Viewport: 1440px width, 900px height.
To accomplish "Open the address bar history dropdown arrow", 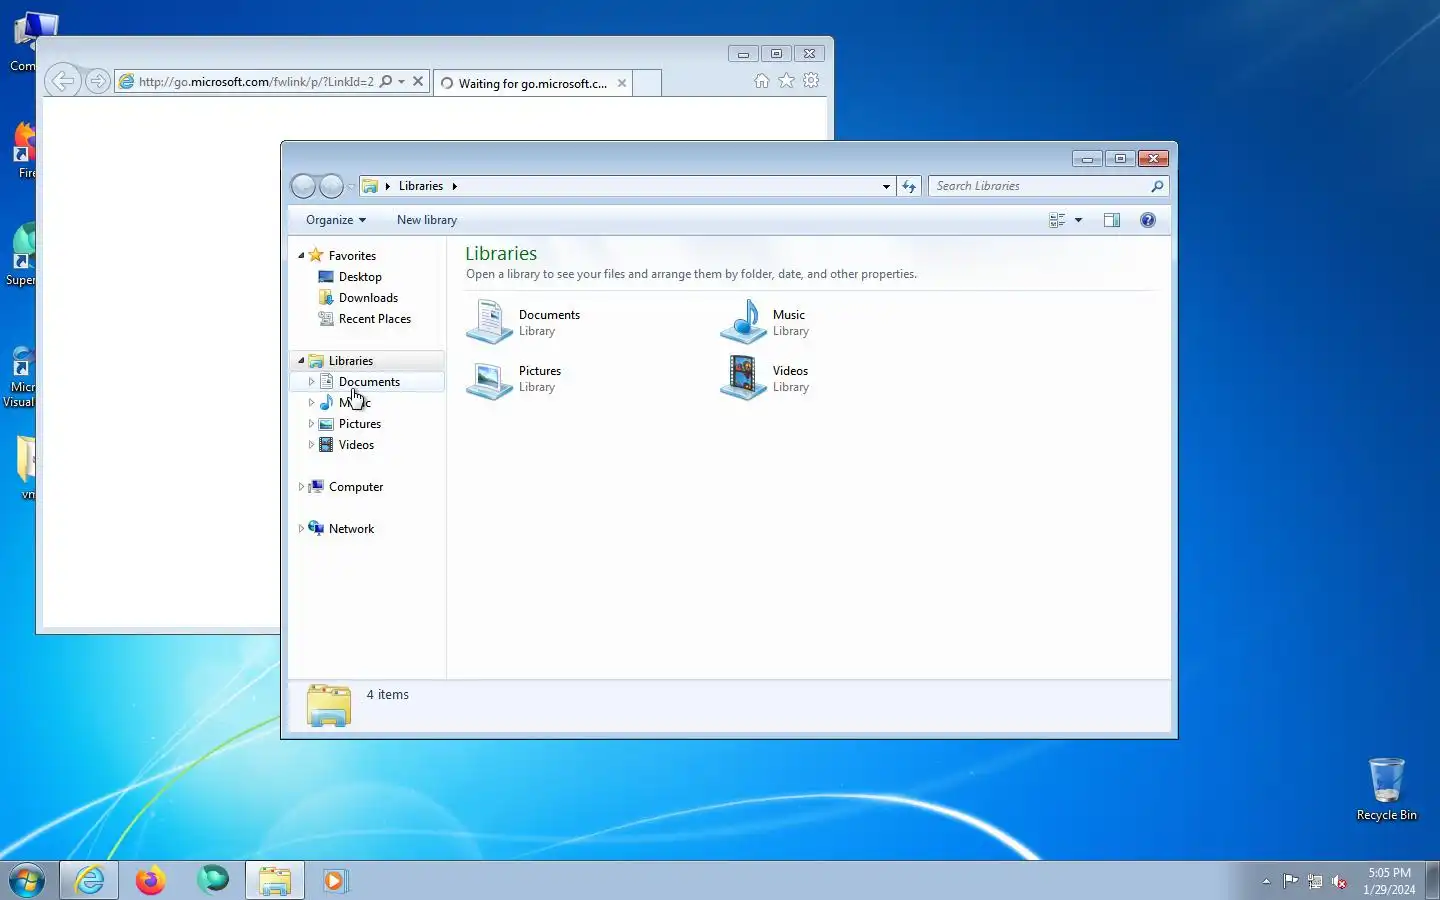I will pyautogui.click(x=886, y=186).
